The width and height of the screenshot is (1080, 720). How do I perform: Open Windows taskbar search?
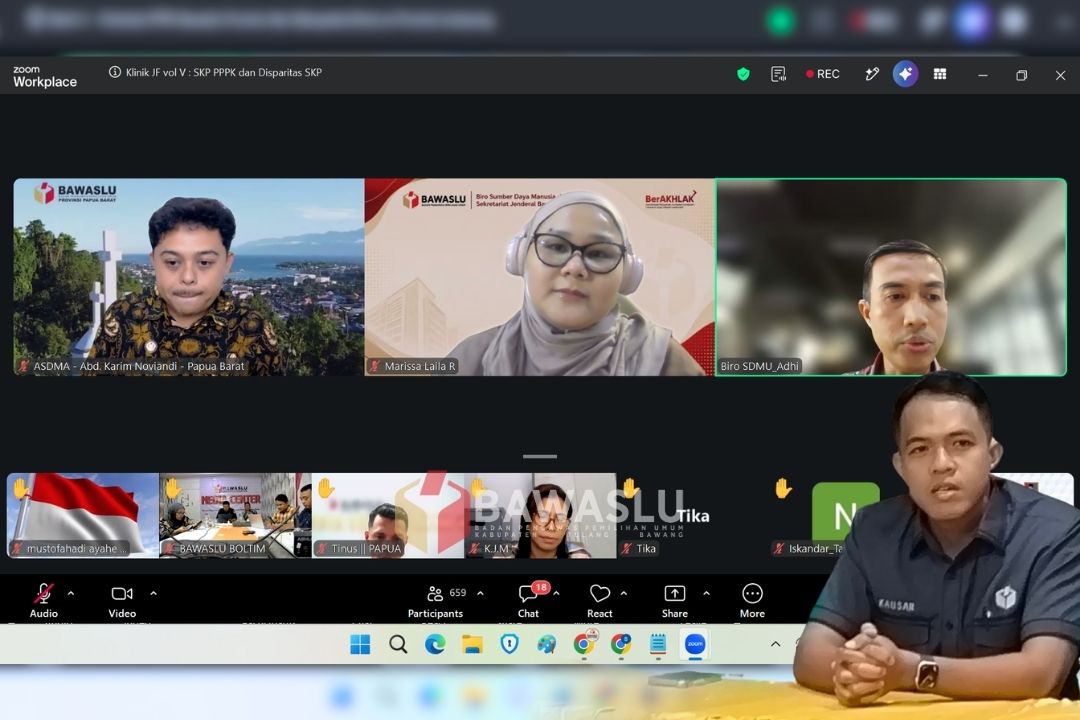pyautogui.click(x=397, y=644)
